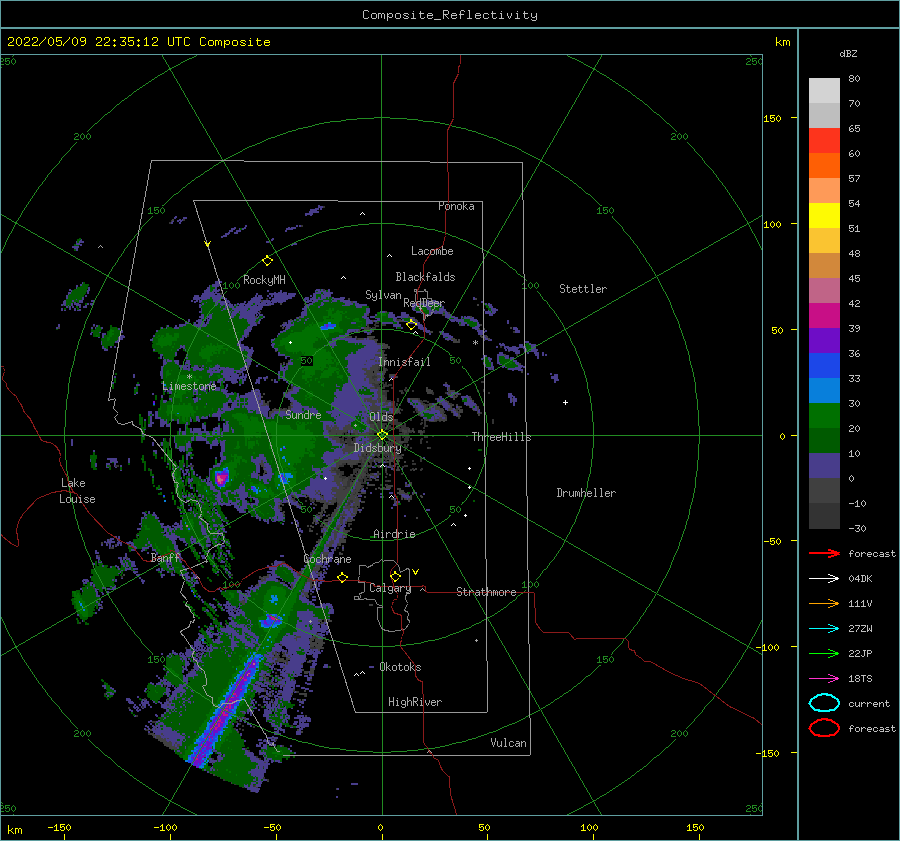900x841 pixels.
Task: Click the Lake Louise label
Action: click(x=77, y=491)
